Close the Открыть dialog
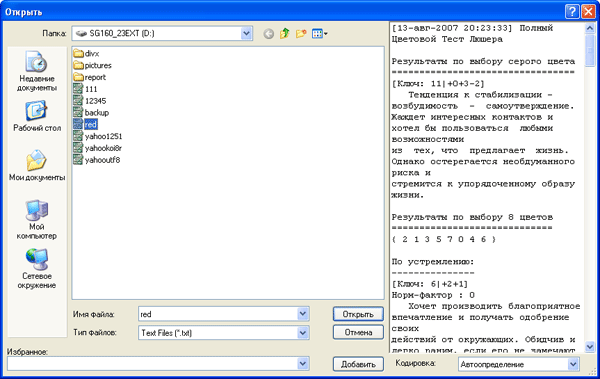 pos(588,12)
